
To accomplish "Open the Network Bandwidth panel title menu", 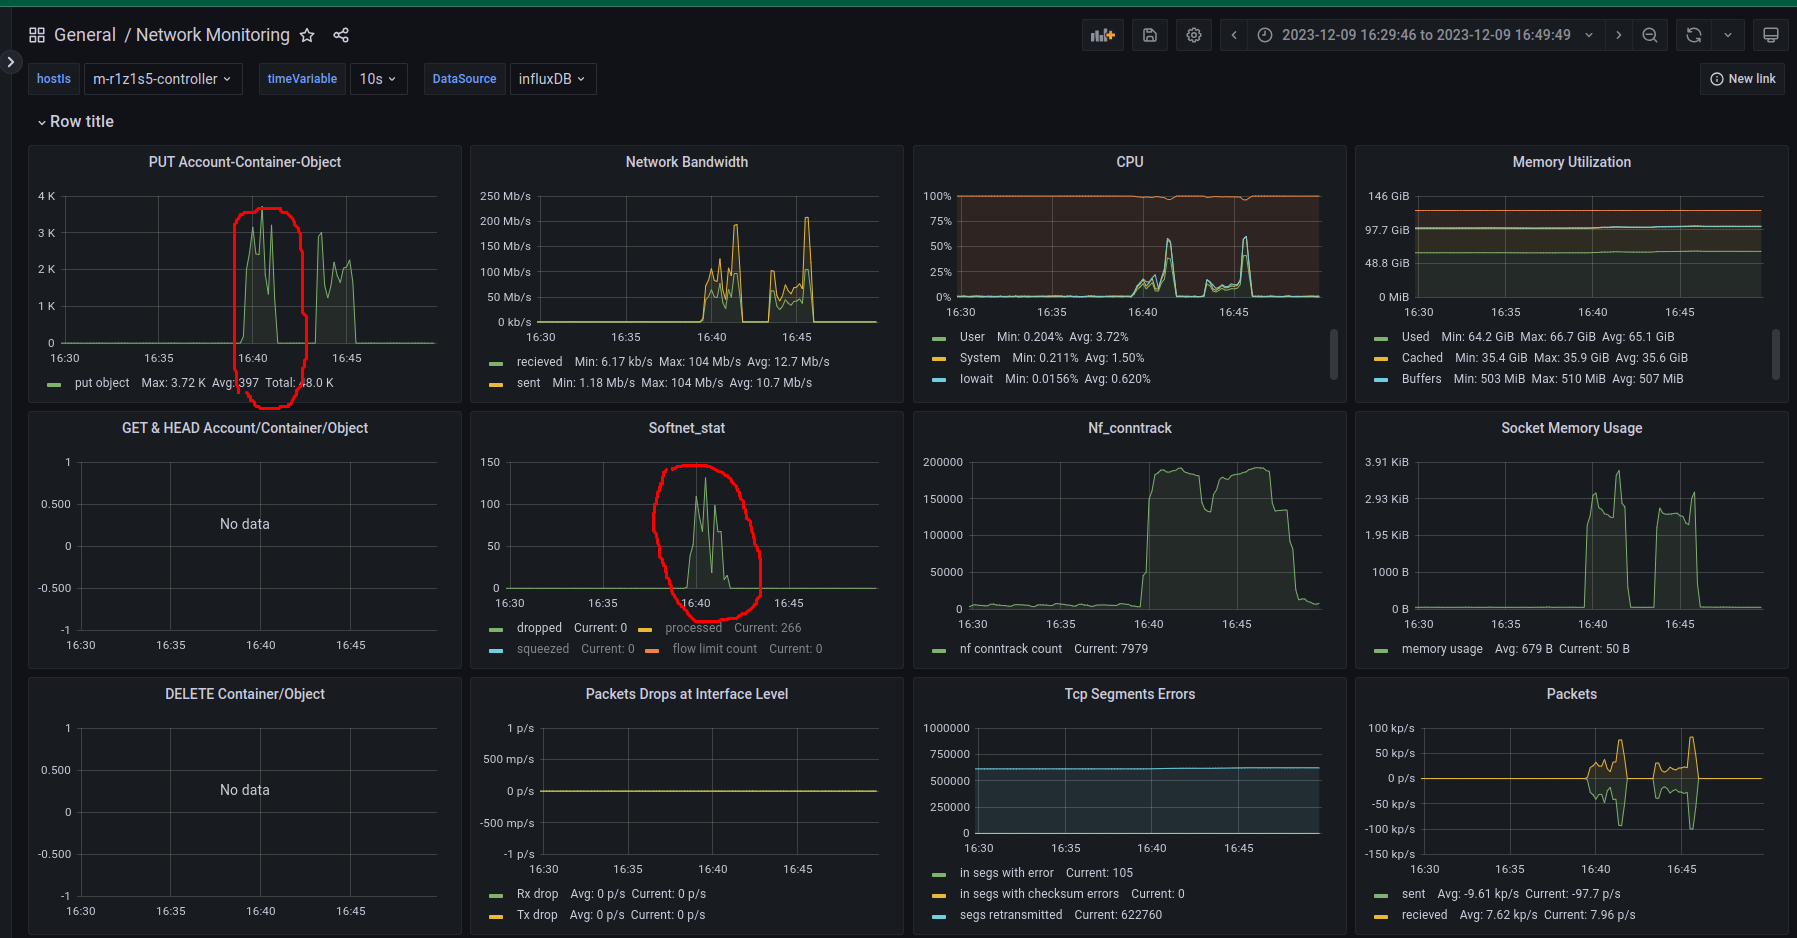I will pyautogui.click(x=686, y=162).
